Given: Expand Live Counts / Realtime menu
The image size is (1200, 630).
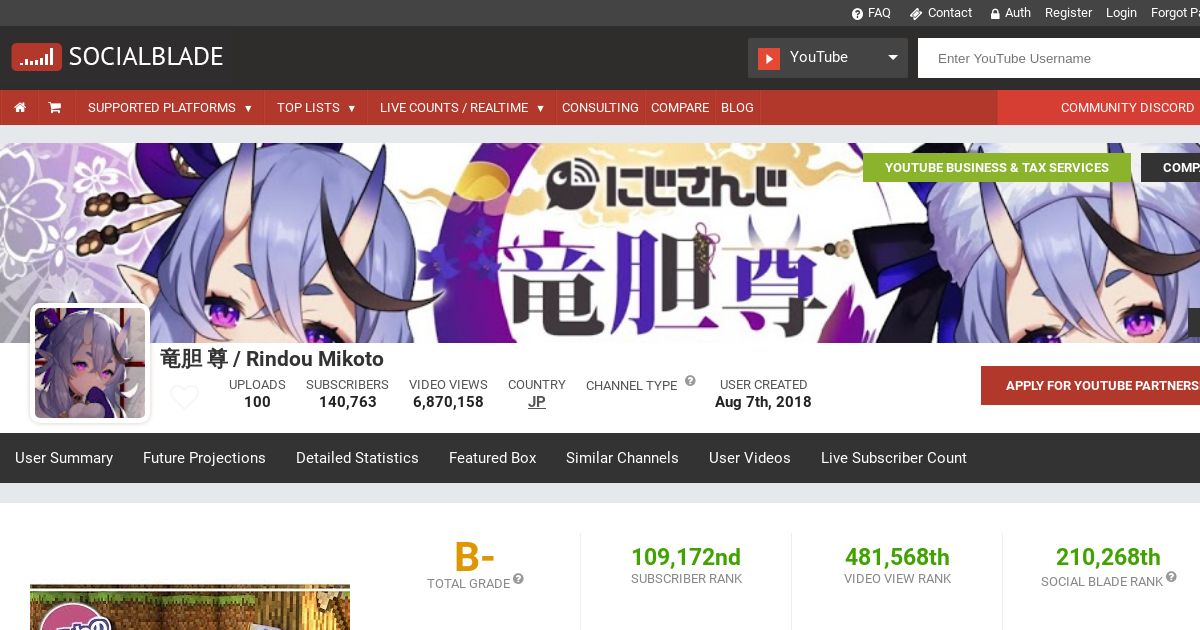Looking at the screenshot, I should (462, 108).
